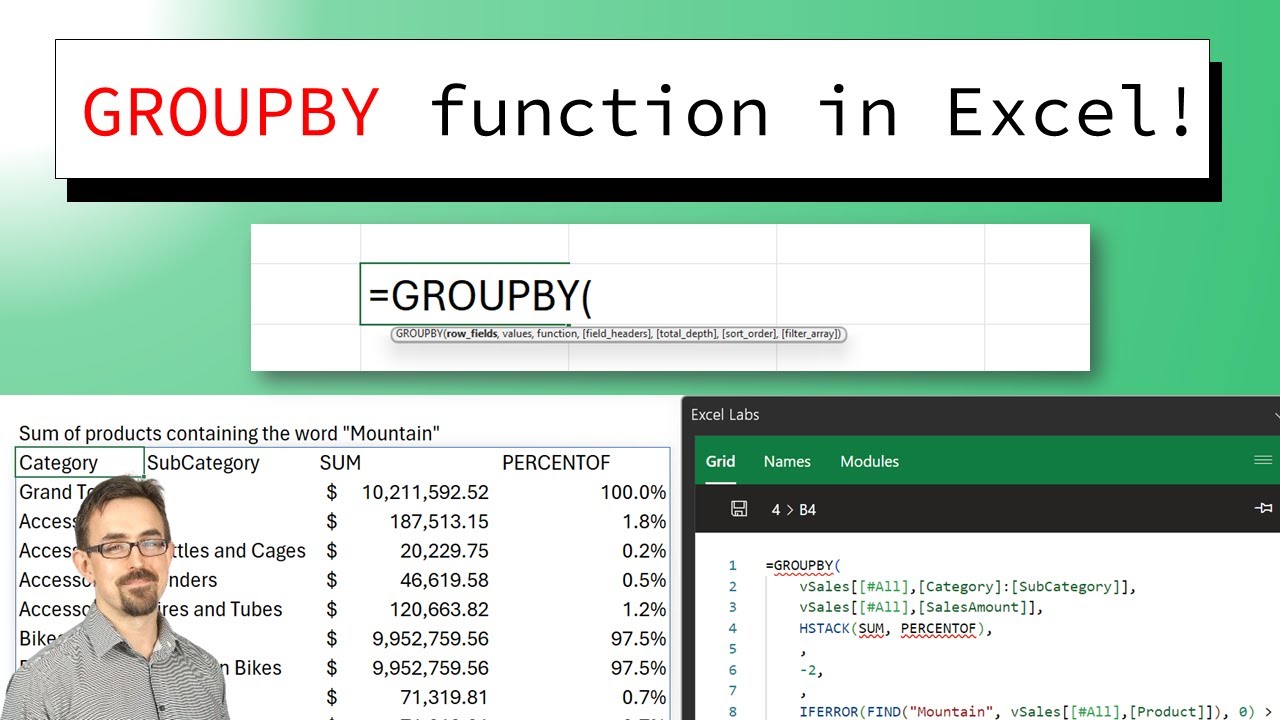Click row_fields in the GROUPBY tooltip

pos(471,334)
